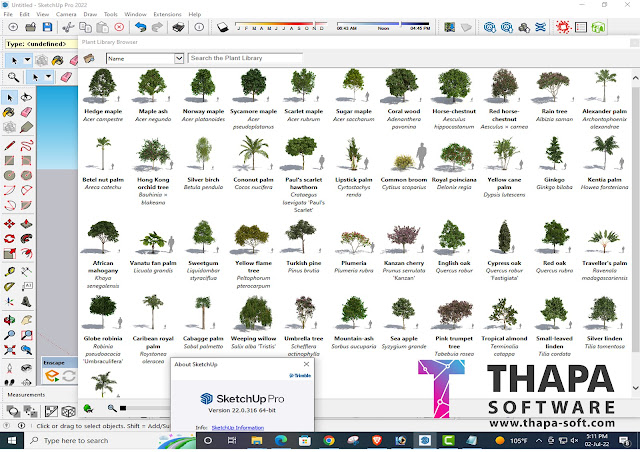Select the Ginkgo tree thumbnail
640x452 pixels.
point(554,154)
